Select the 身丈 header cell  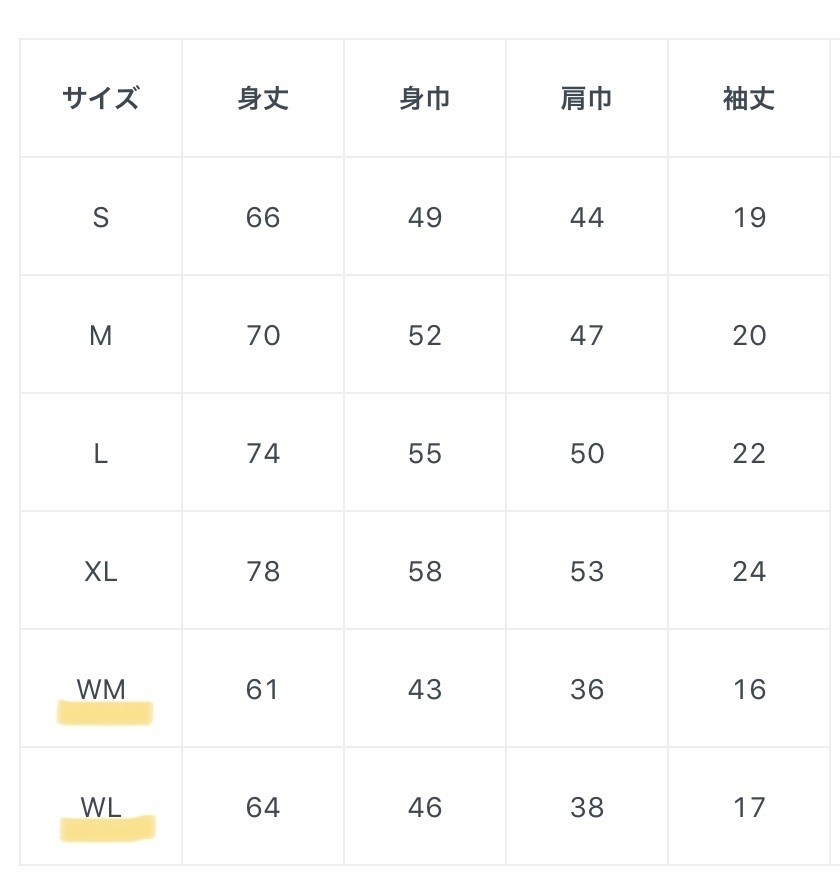[263, 99]
